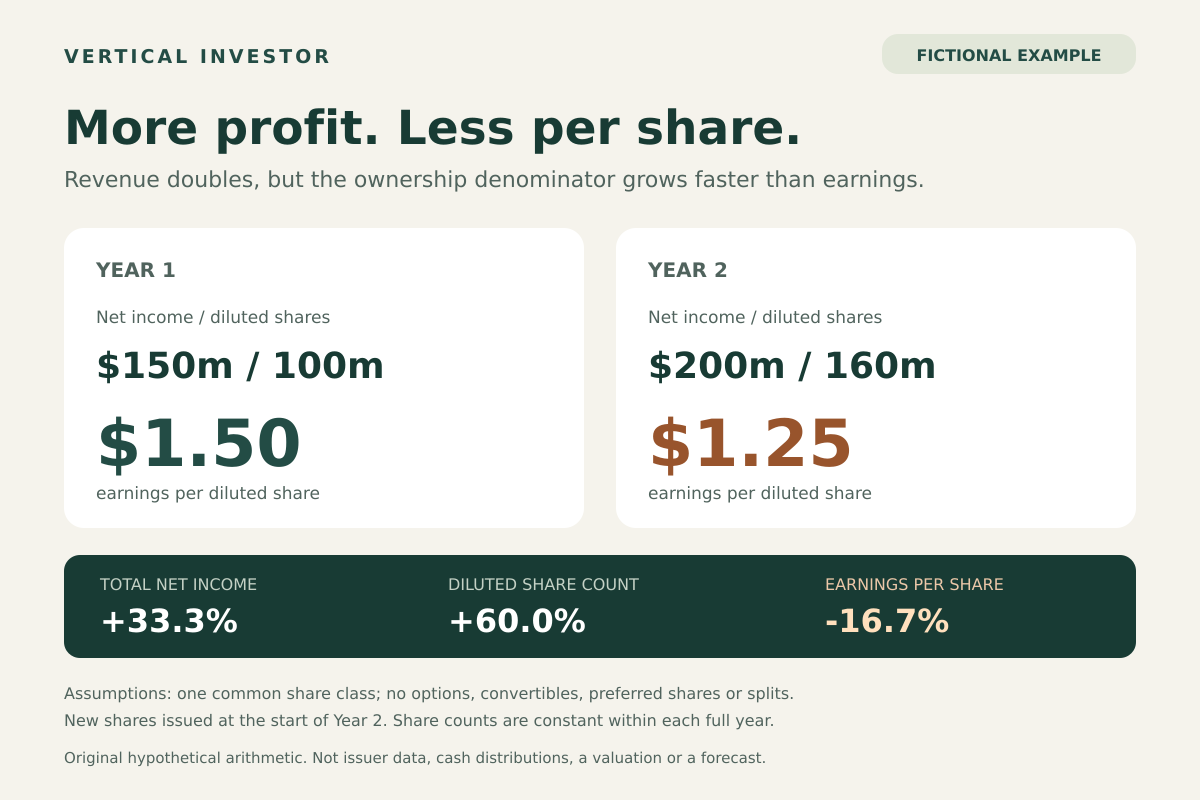Click the YEAR 2 card heading
The width and height of the screenshot is (1200, 800).
[x=688, y=270]
